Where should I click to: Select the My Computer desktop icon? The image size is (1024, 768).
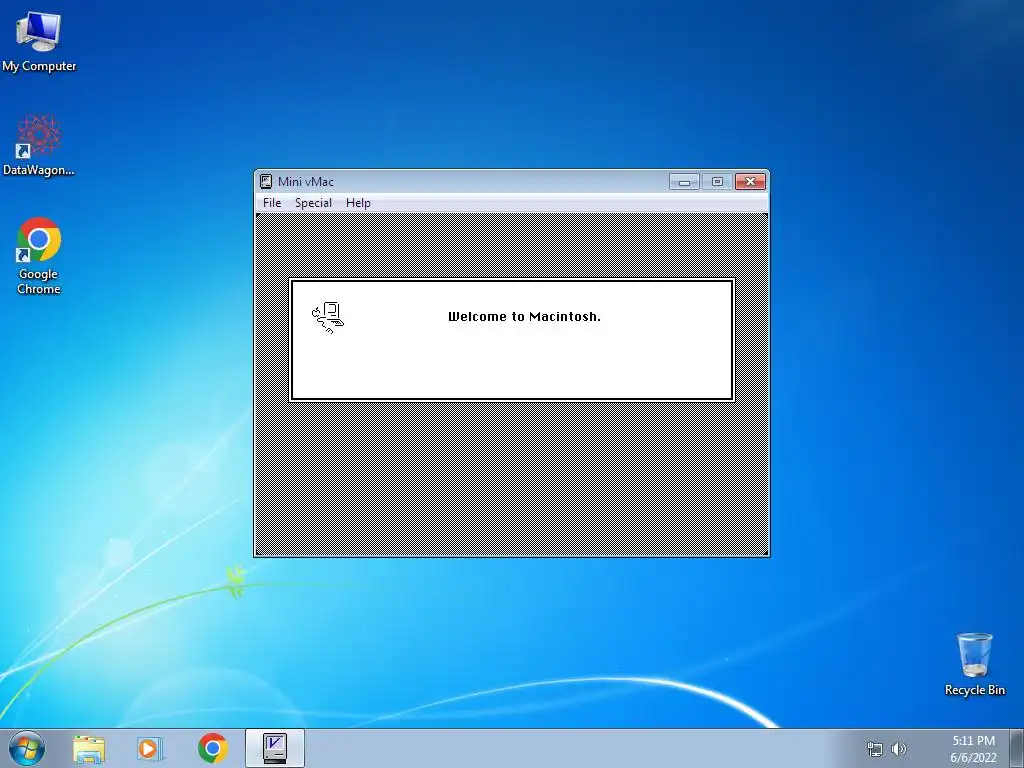pyautogui.click(x=39, y=42)
